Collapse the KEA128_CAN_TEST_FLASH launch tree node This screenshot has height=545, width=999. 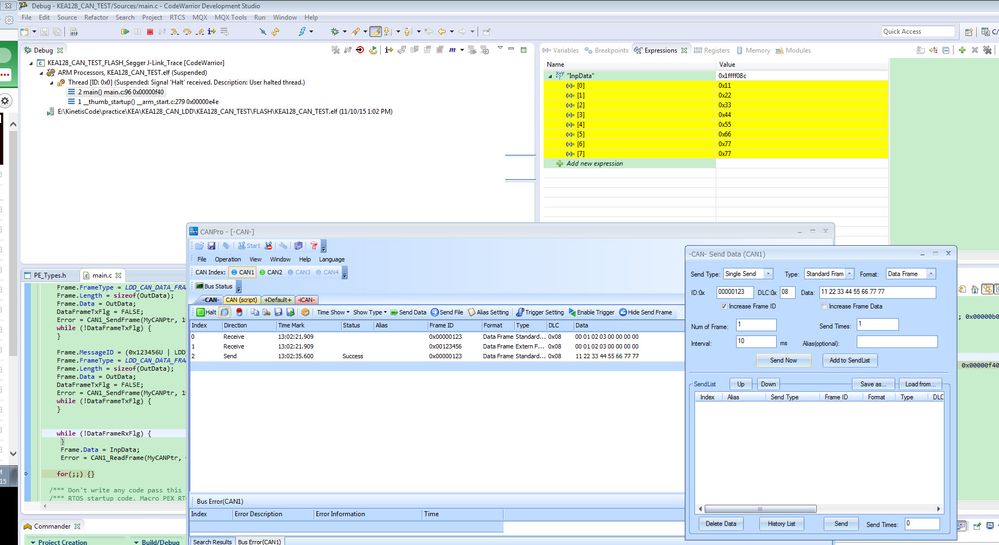31,63
